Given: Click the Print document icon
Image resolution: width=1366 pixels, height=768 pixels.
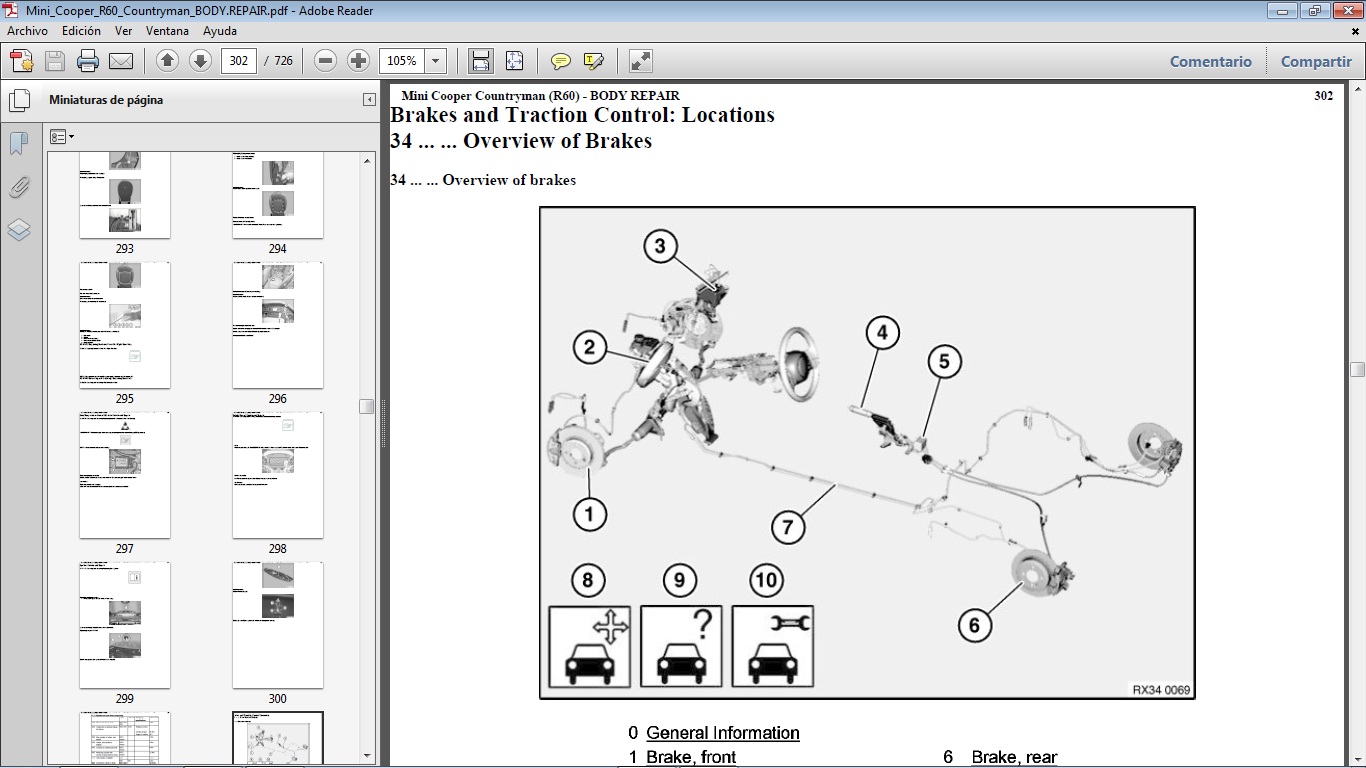Looking at the screenshot, I should 88,61.
